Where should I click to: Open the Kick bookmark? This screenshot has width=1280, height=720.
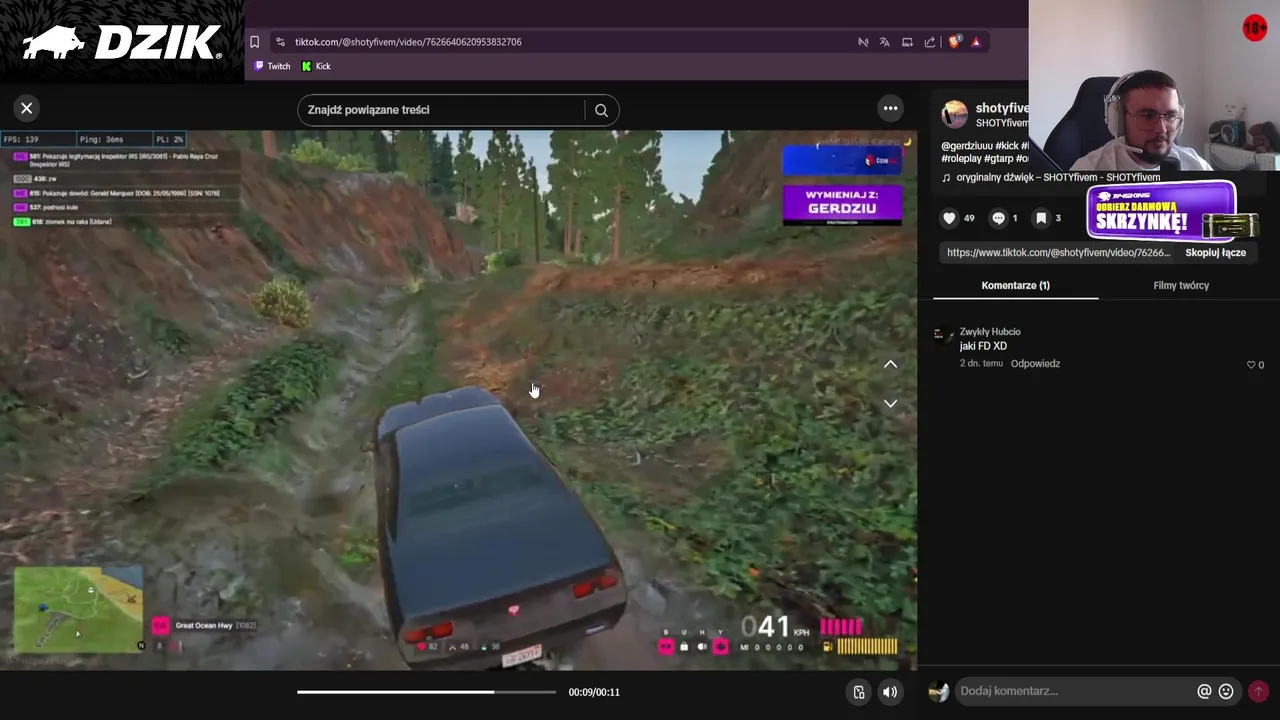click(316, 66)
